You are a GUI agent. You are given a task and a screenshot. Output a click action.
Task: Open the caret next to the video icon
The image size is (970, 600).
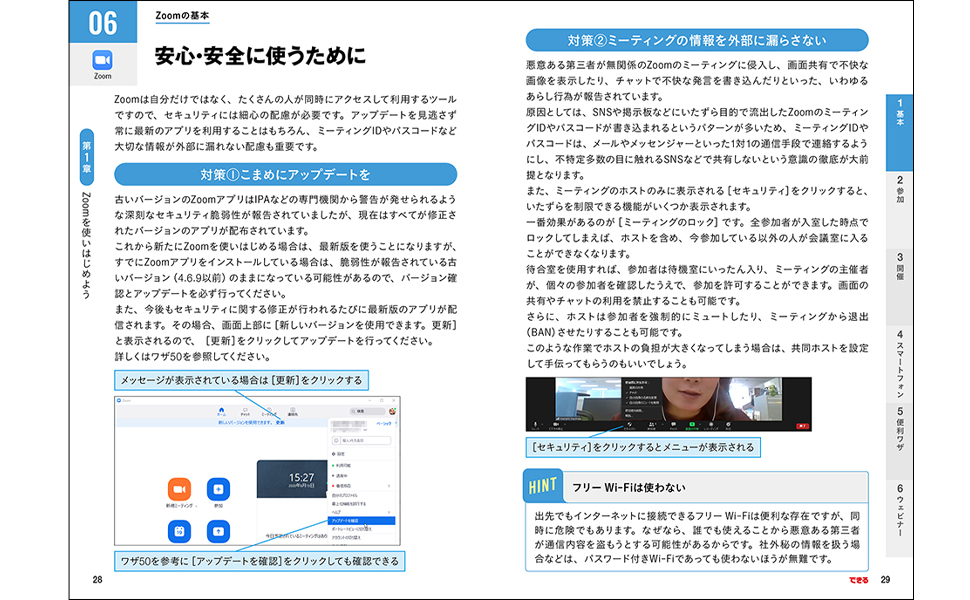(x=565, y=424)
